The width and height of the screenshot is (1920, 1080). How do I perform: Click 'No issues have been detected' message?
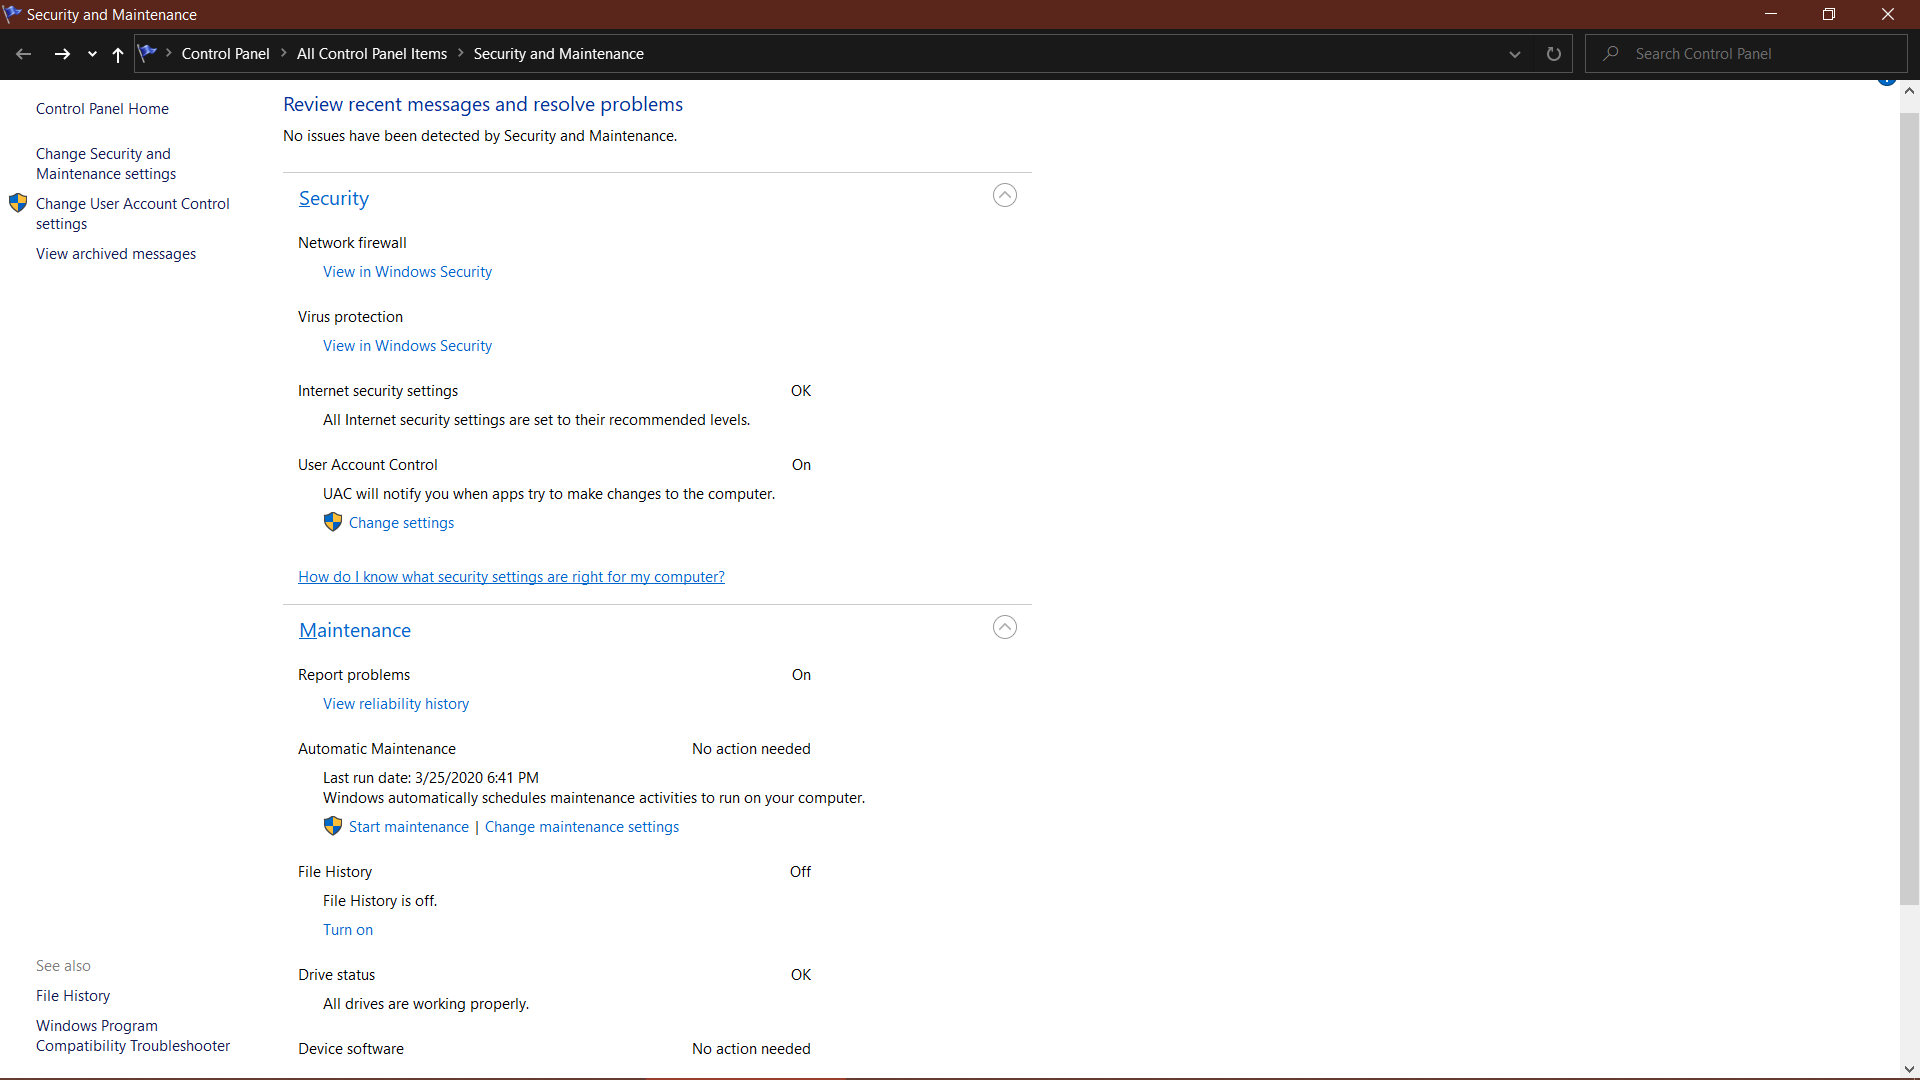click(x=480, y=136)
